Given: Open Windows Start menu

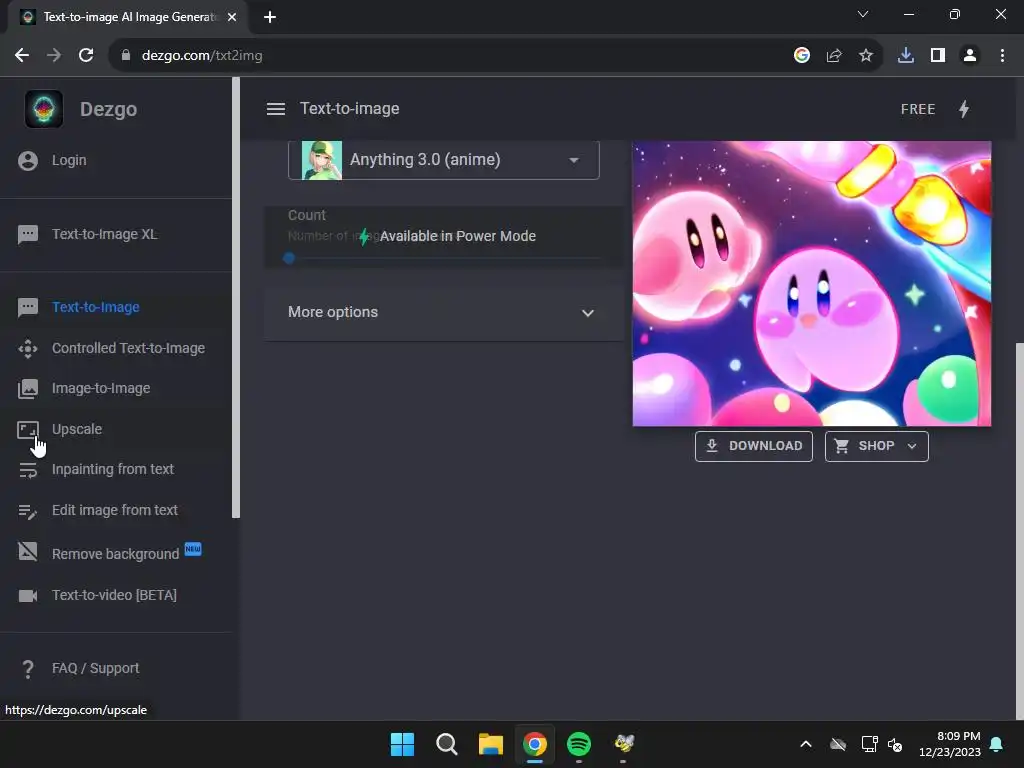Looking at the screenshot, I should (x=402, y=744).
